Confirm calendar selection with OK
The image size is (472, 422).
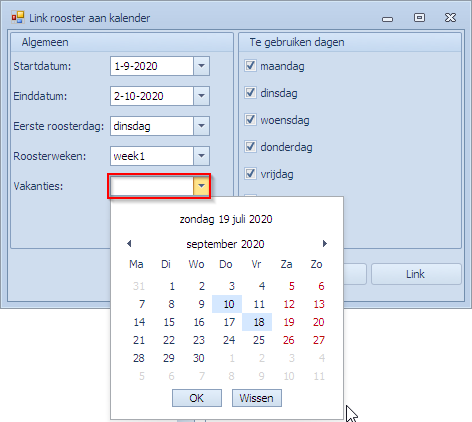coord(197,398)
